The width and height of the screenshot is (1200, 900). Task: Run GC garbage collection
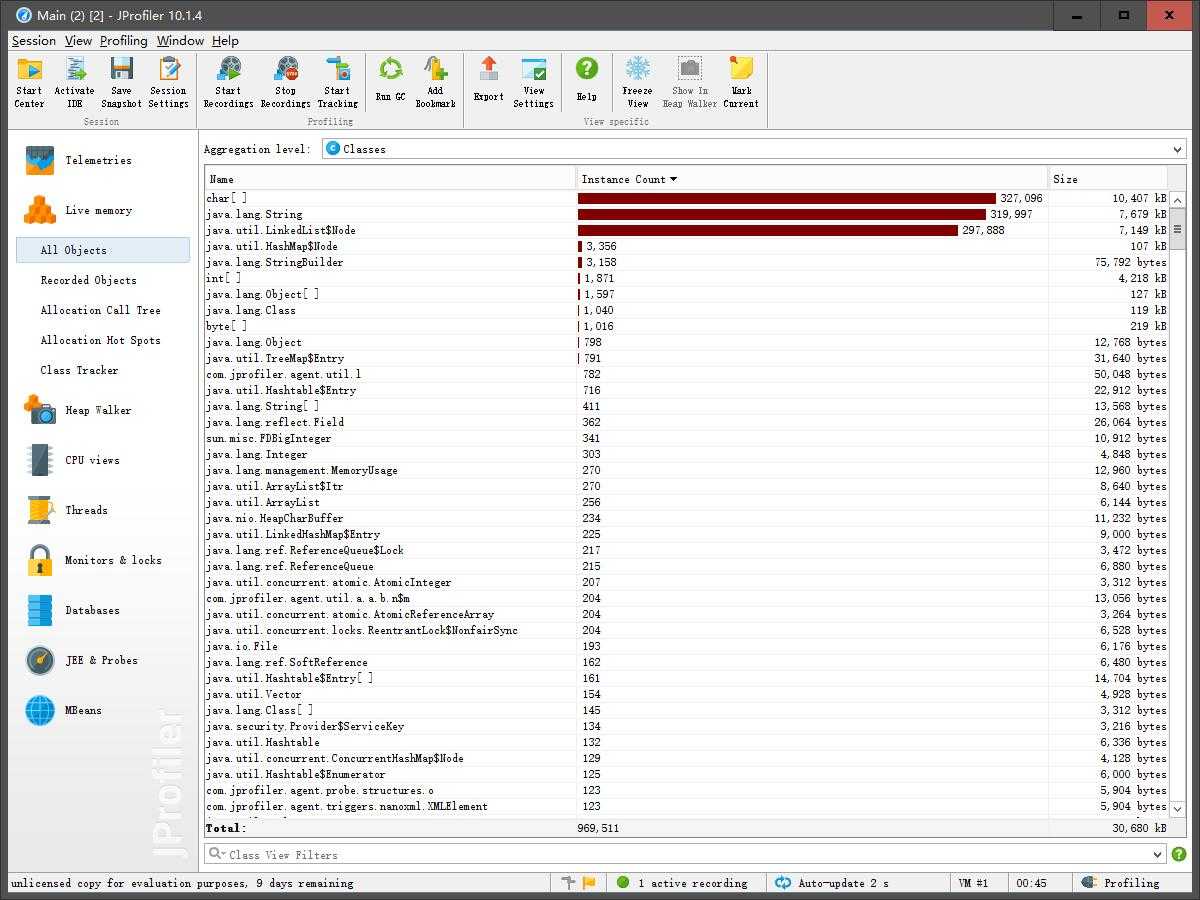point(390,80)
